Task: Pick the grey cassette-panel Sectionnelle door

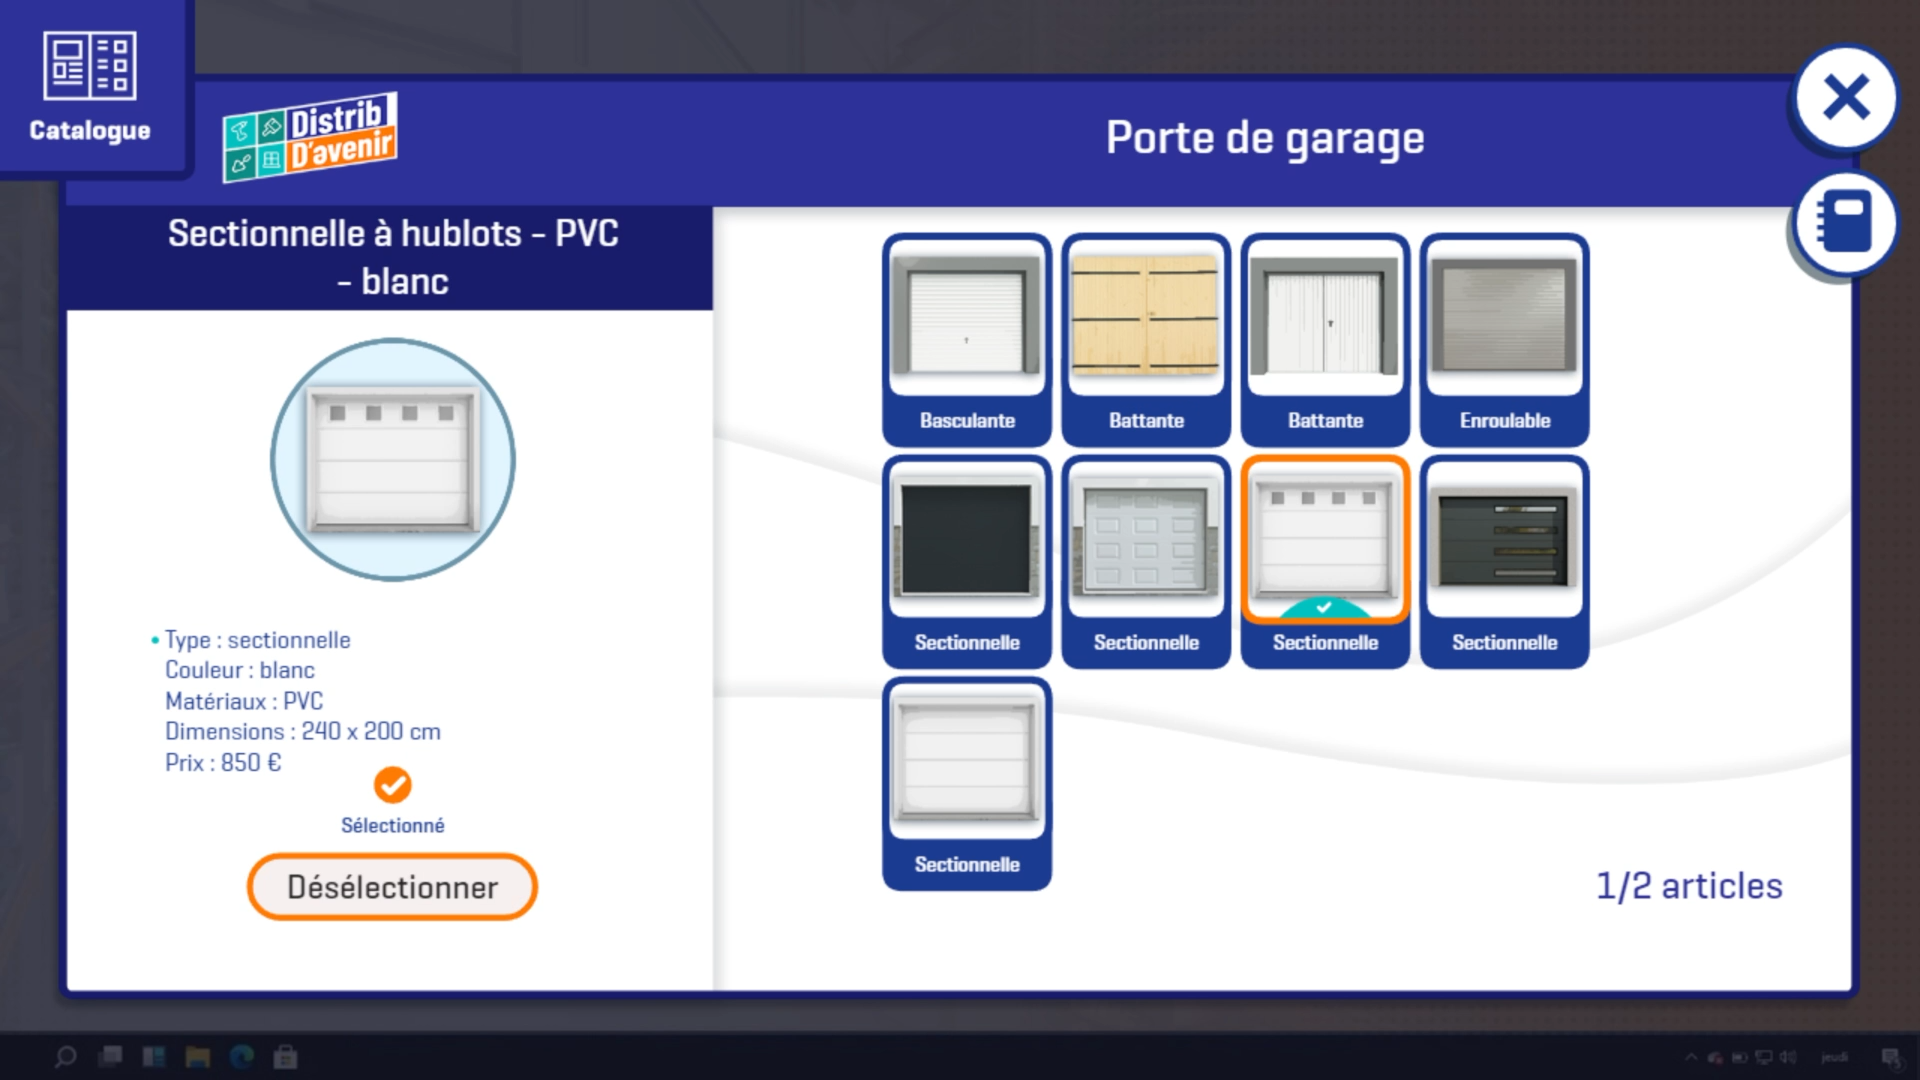Action: pos(1145,562)
